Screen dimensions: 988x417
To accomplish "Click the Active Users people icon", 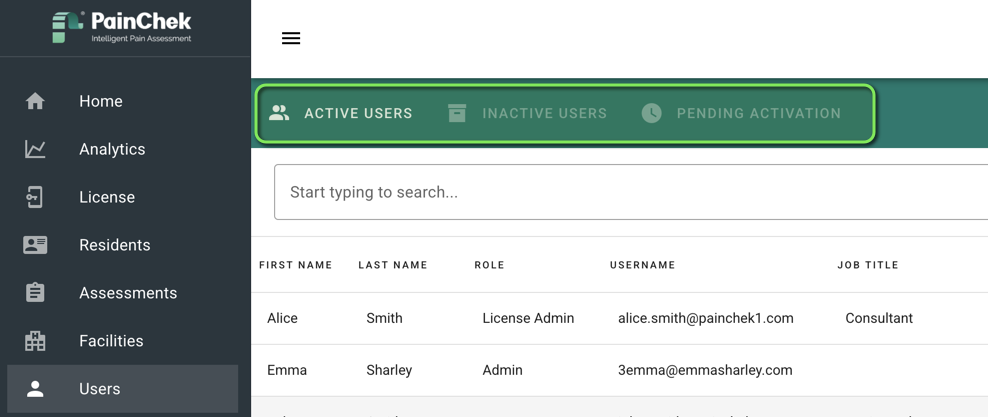I will coord(279,113).
